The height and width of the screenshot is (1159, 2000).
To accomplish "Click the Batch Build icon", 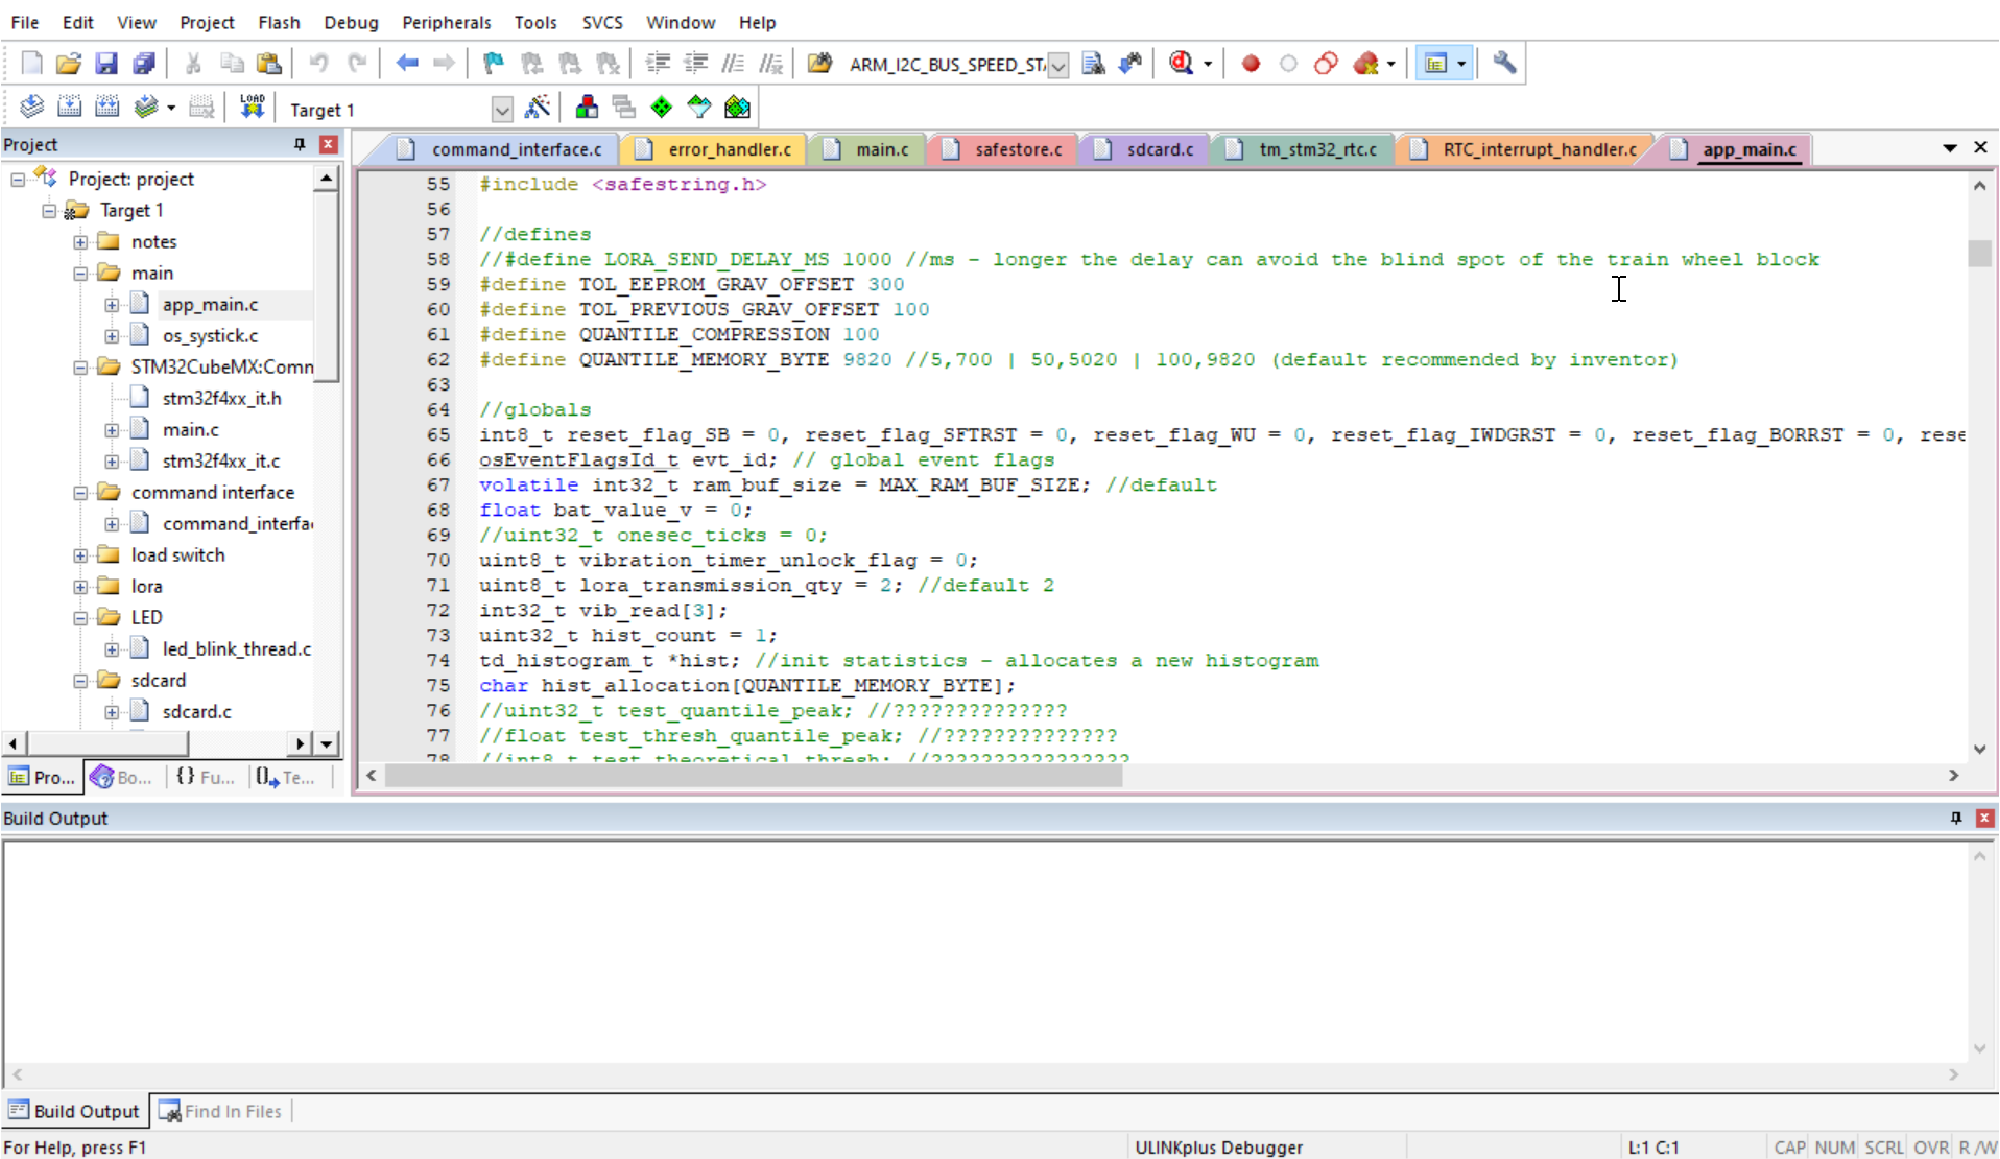I will (x=146, y=107).
